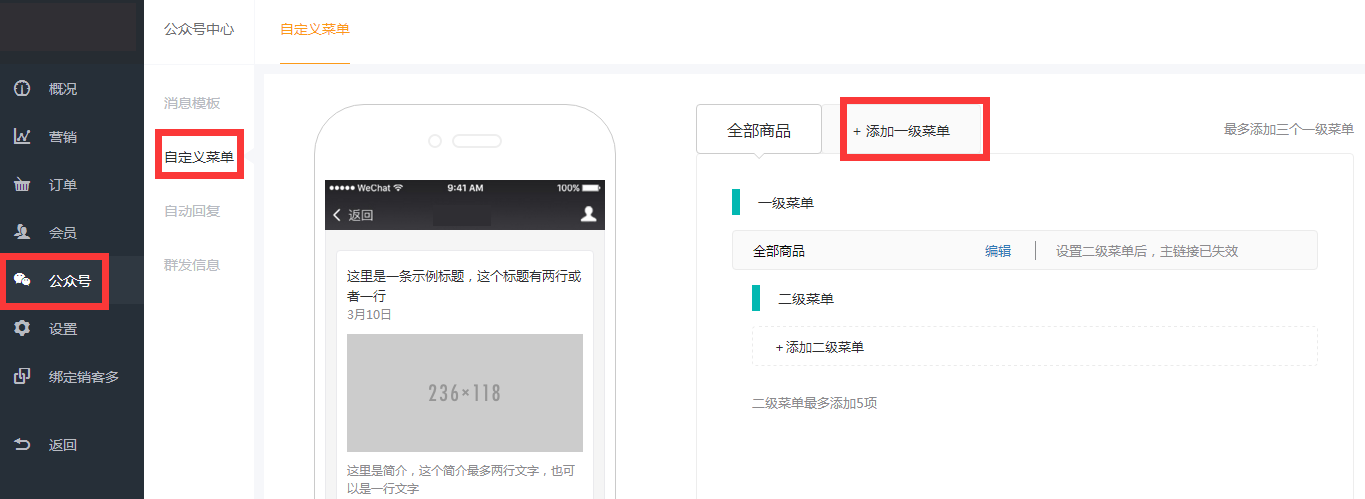Click the 营销 marketing chart icon
Image resolution: width=1365 pixels, height=499 pixels.
coord(22,137)
